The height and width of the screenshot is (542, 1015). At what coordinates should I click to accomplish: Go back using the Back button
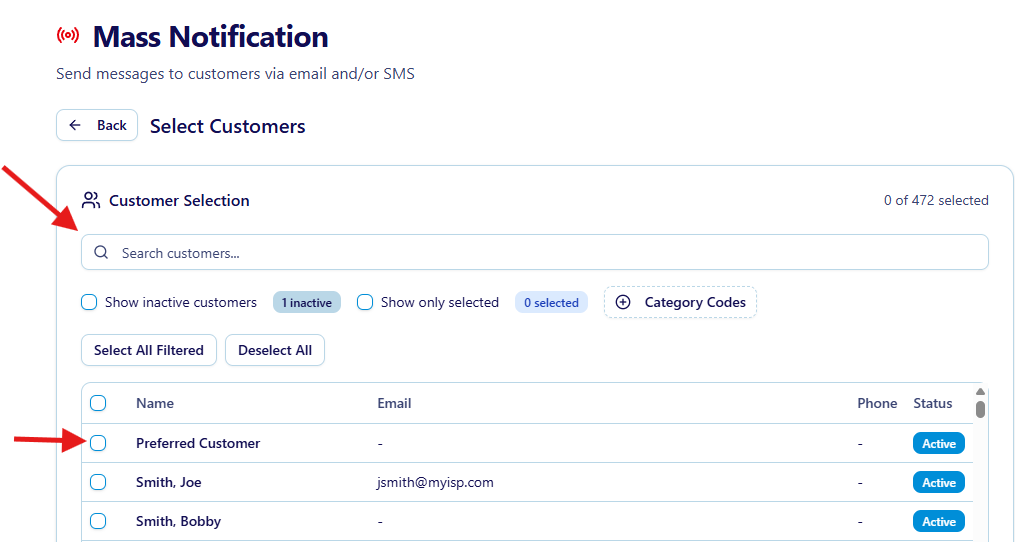click(97, 125)
